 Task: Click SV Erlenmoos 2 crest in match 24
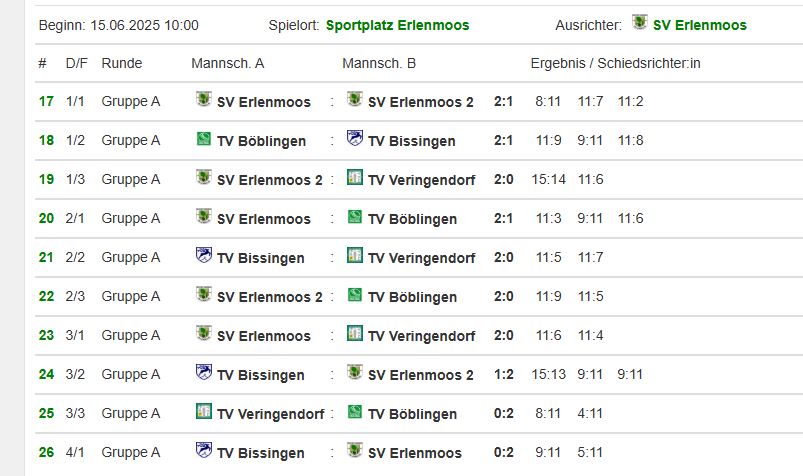tap(355, 373)
